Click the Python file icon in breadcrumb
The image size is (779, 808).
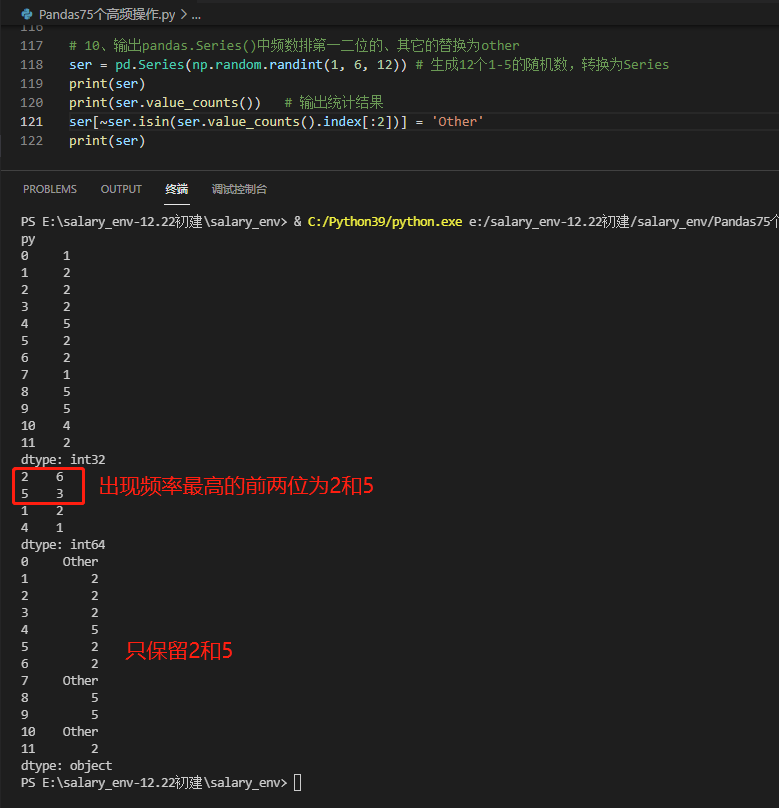tap(27, 14)
